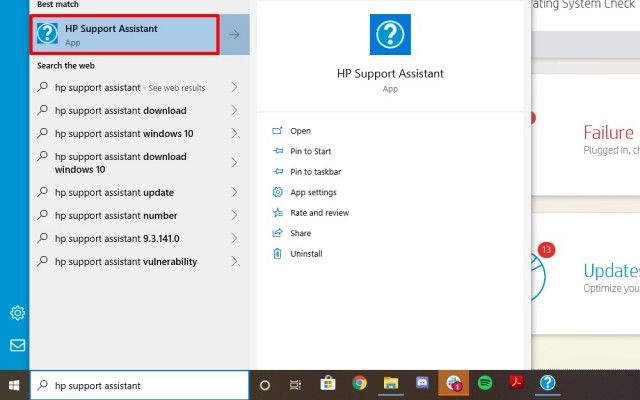Open Settings gear in search sidebar

[x=17, y=313]
